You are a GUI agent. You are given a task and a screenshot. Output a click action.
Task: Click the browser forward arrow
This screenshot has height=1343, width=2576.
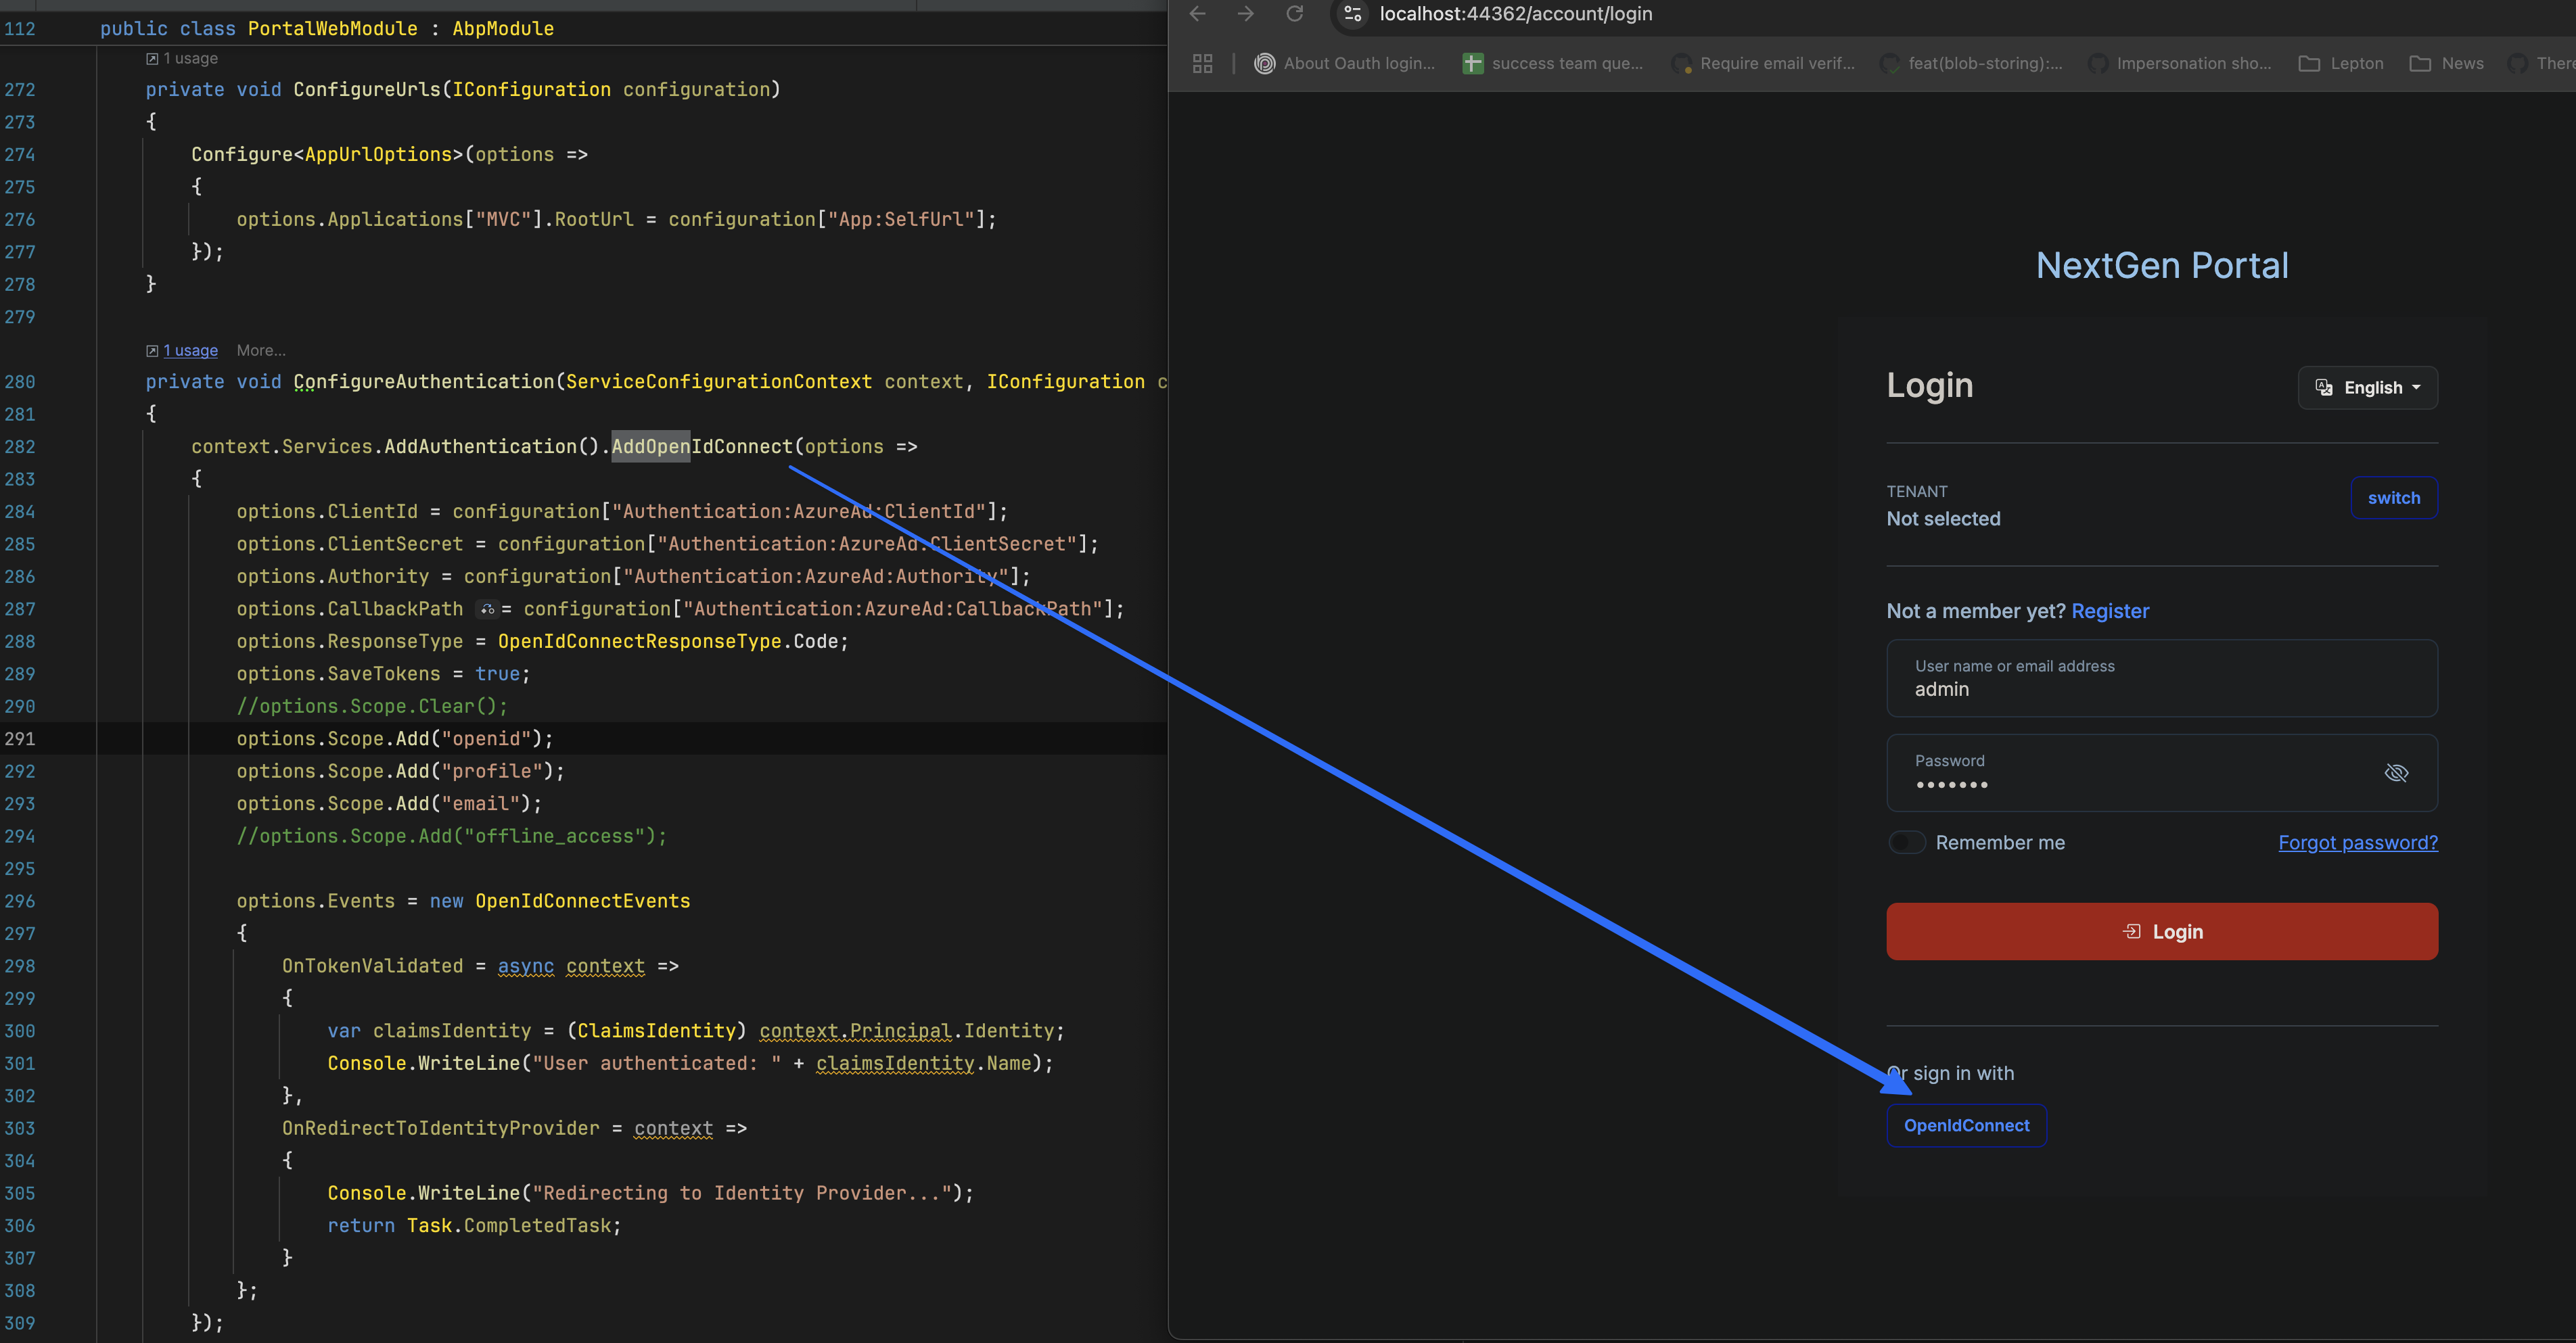tap(1245, 14)
